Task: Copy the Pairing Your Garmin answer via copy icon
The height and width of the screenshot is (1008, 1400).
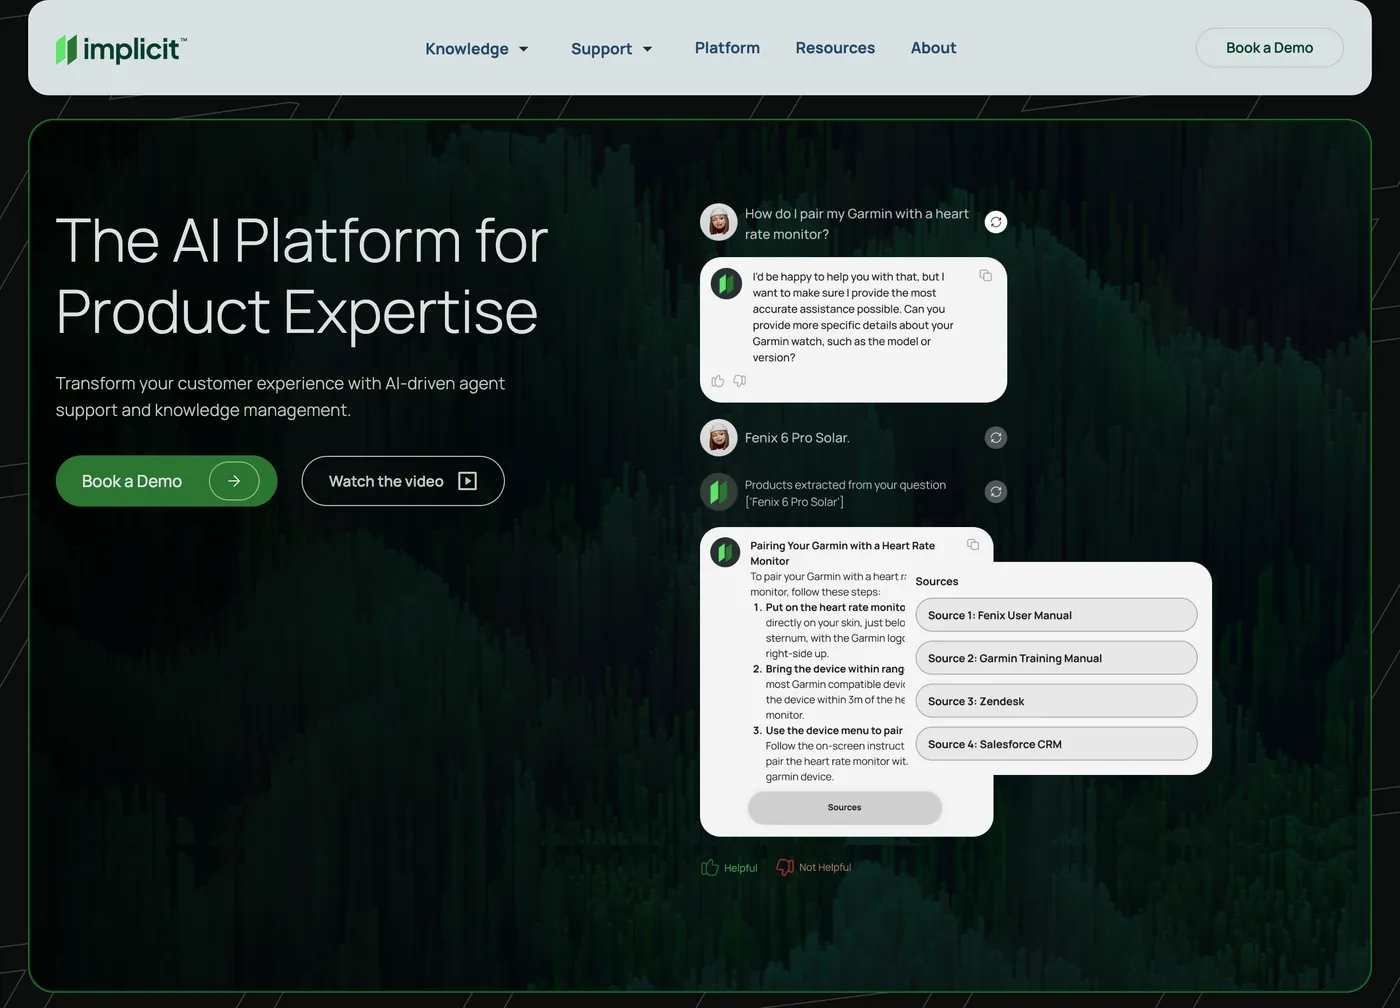Action: (973, 544)
